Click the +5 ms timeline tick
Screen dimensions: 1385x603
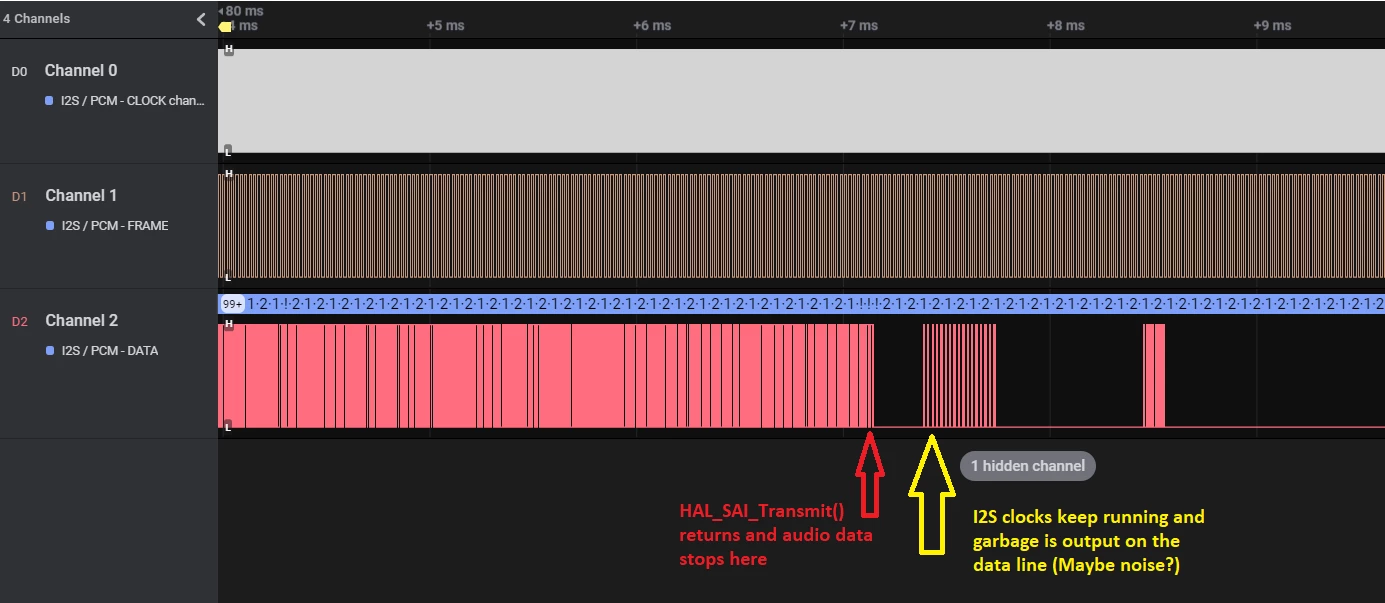pos(445,26)
